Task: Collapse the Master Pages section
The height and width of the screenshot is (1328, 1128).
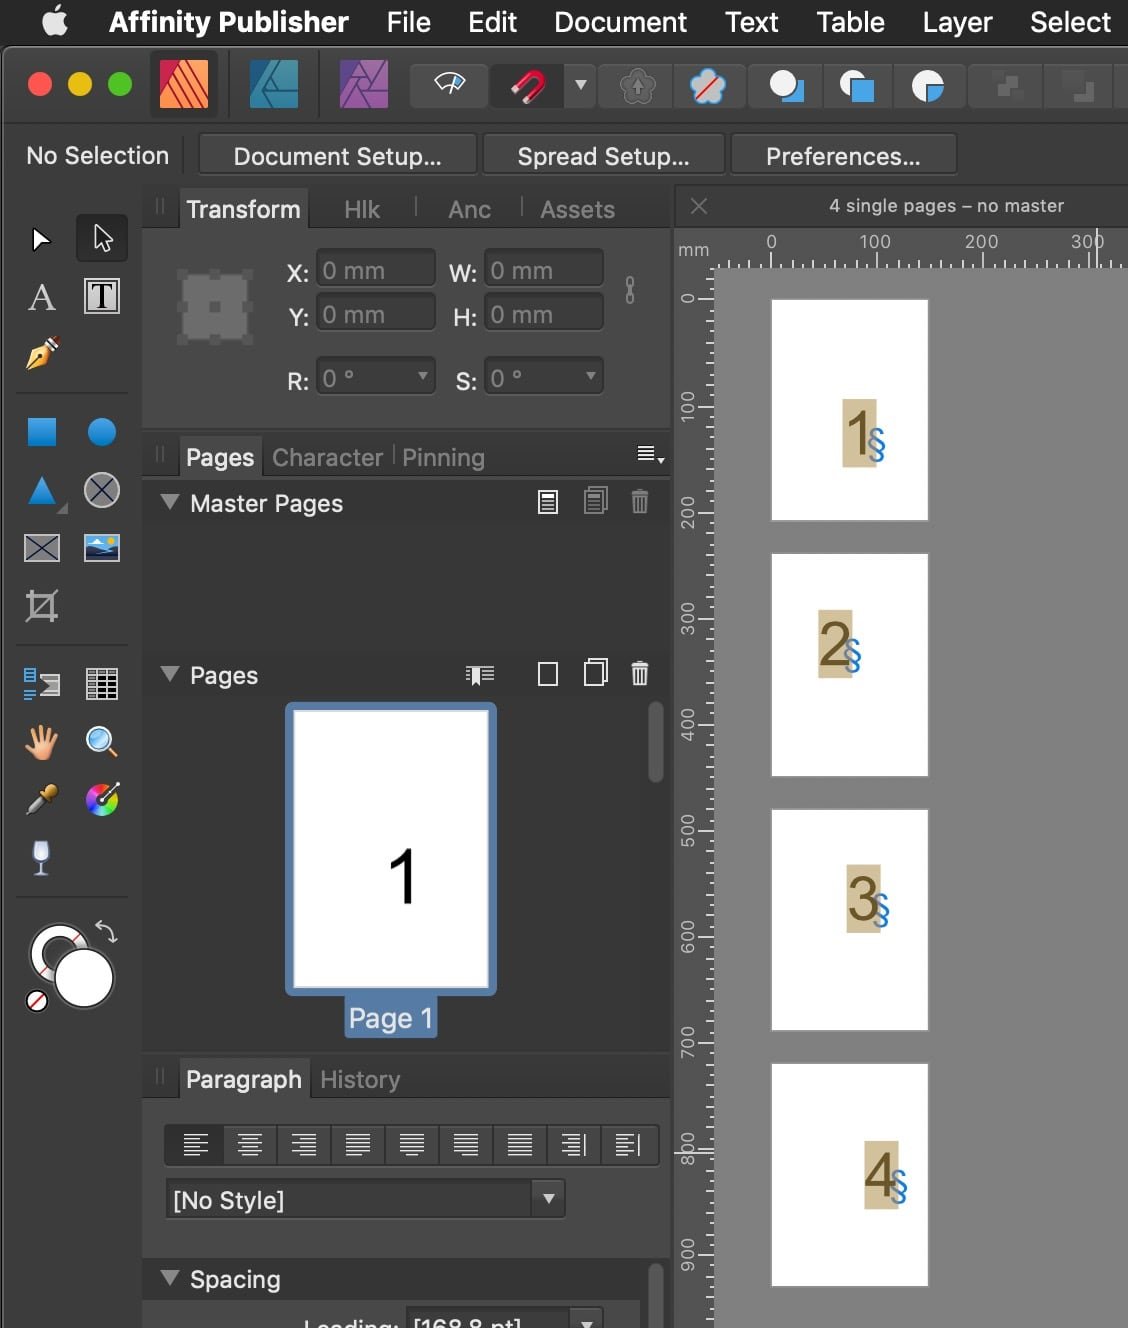Action: pyautogui.click(x=170, y=503)
